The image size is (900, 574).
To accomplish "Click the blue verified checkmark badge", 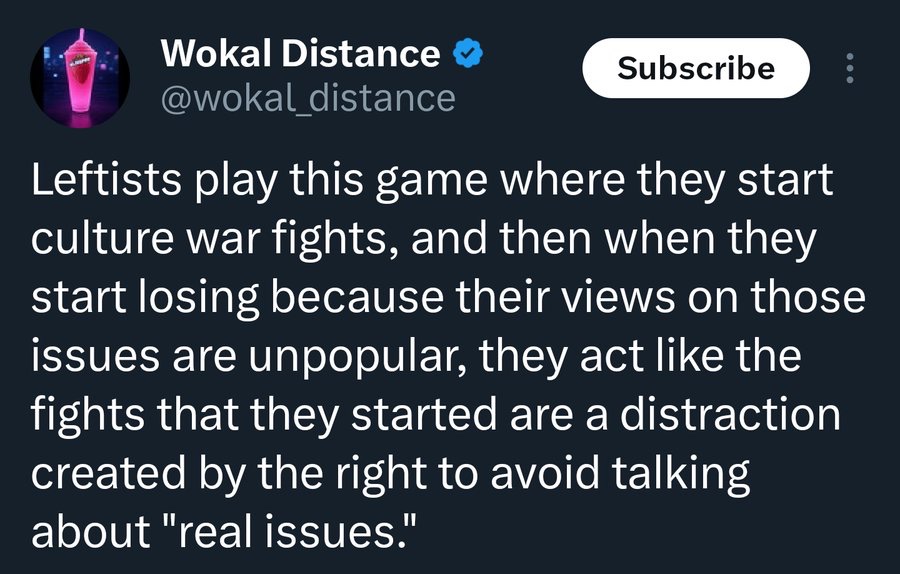I will (x=468, y=53).
